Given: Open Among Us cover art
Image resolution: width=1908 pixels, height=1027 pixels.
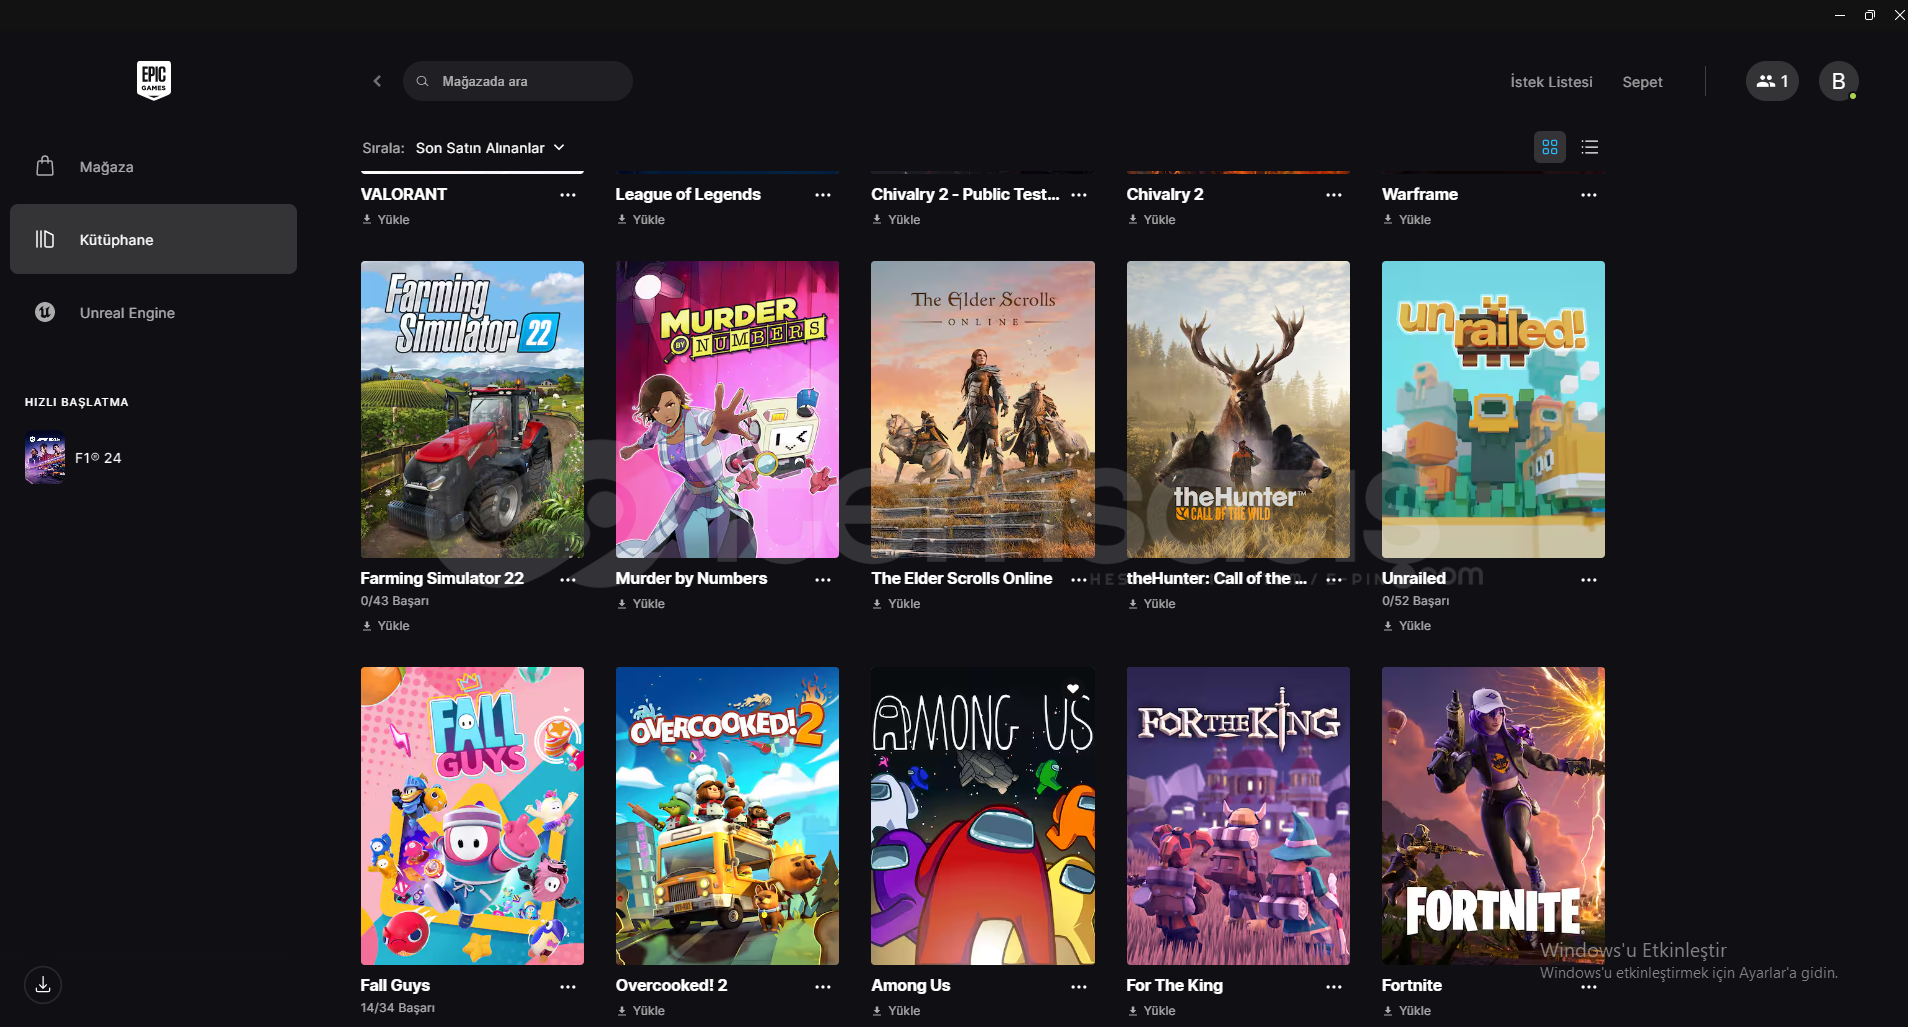Looking at the screenshot, I should click(x=983, y=816).
